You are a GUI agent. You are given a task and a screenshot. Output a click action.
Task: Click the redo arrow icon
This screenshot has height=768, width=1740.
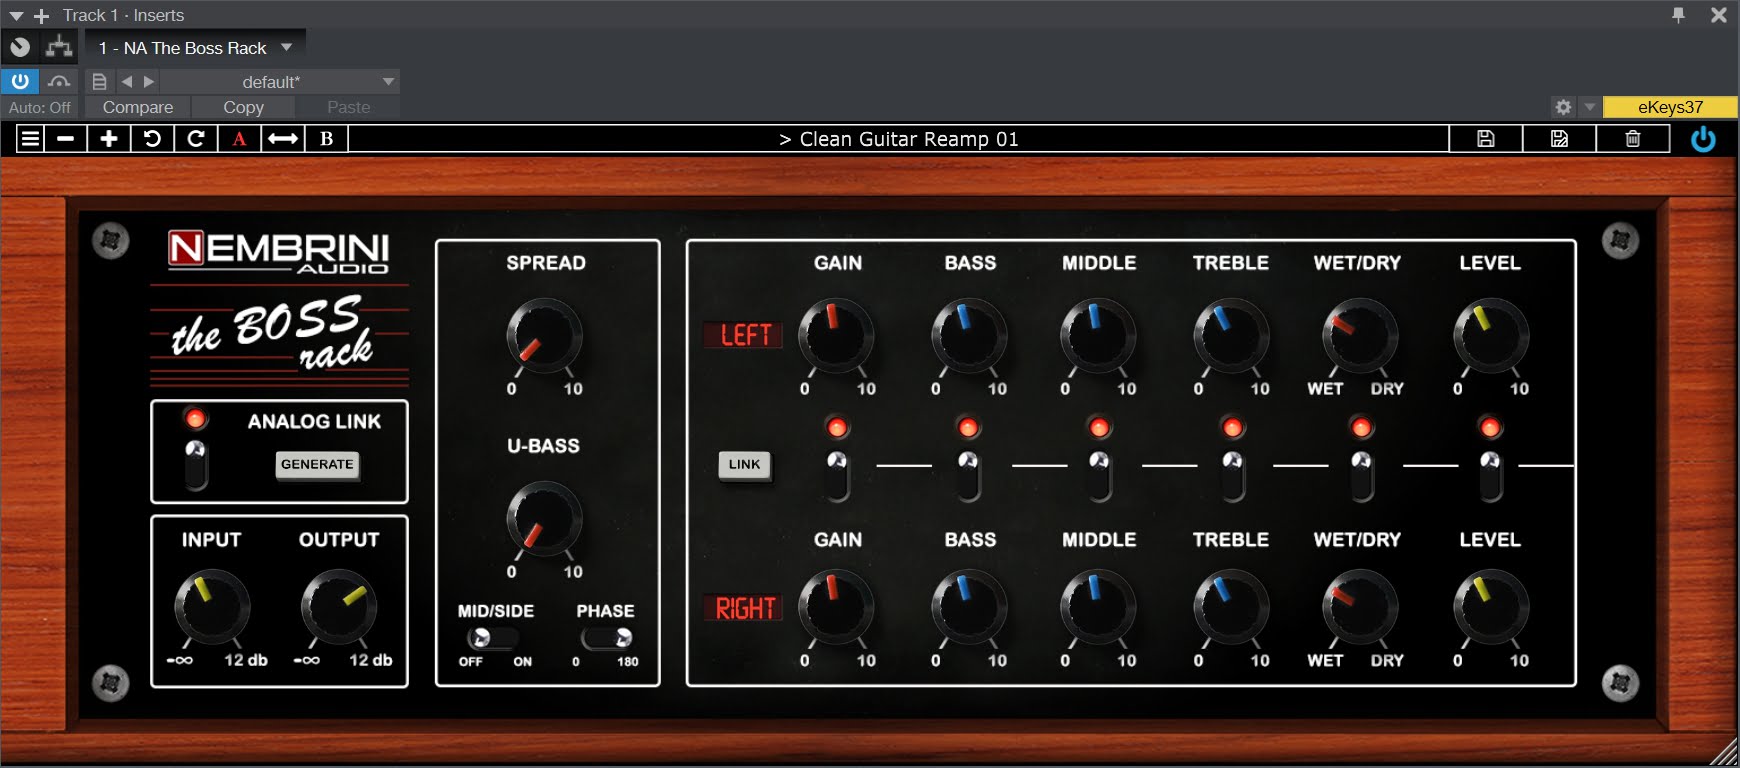pos(196,139)
